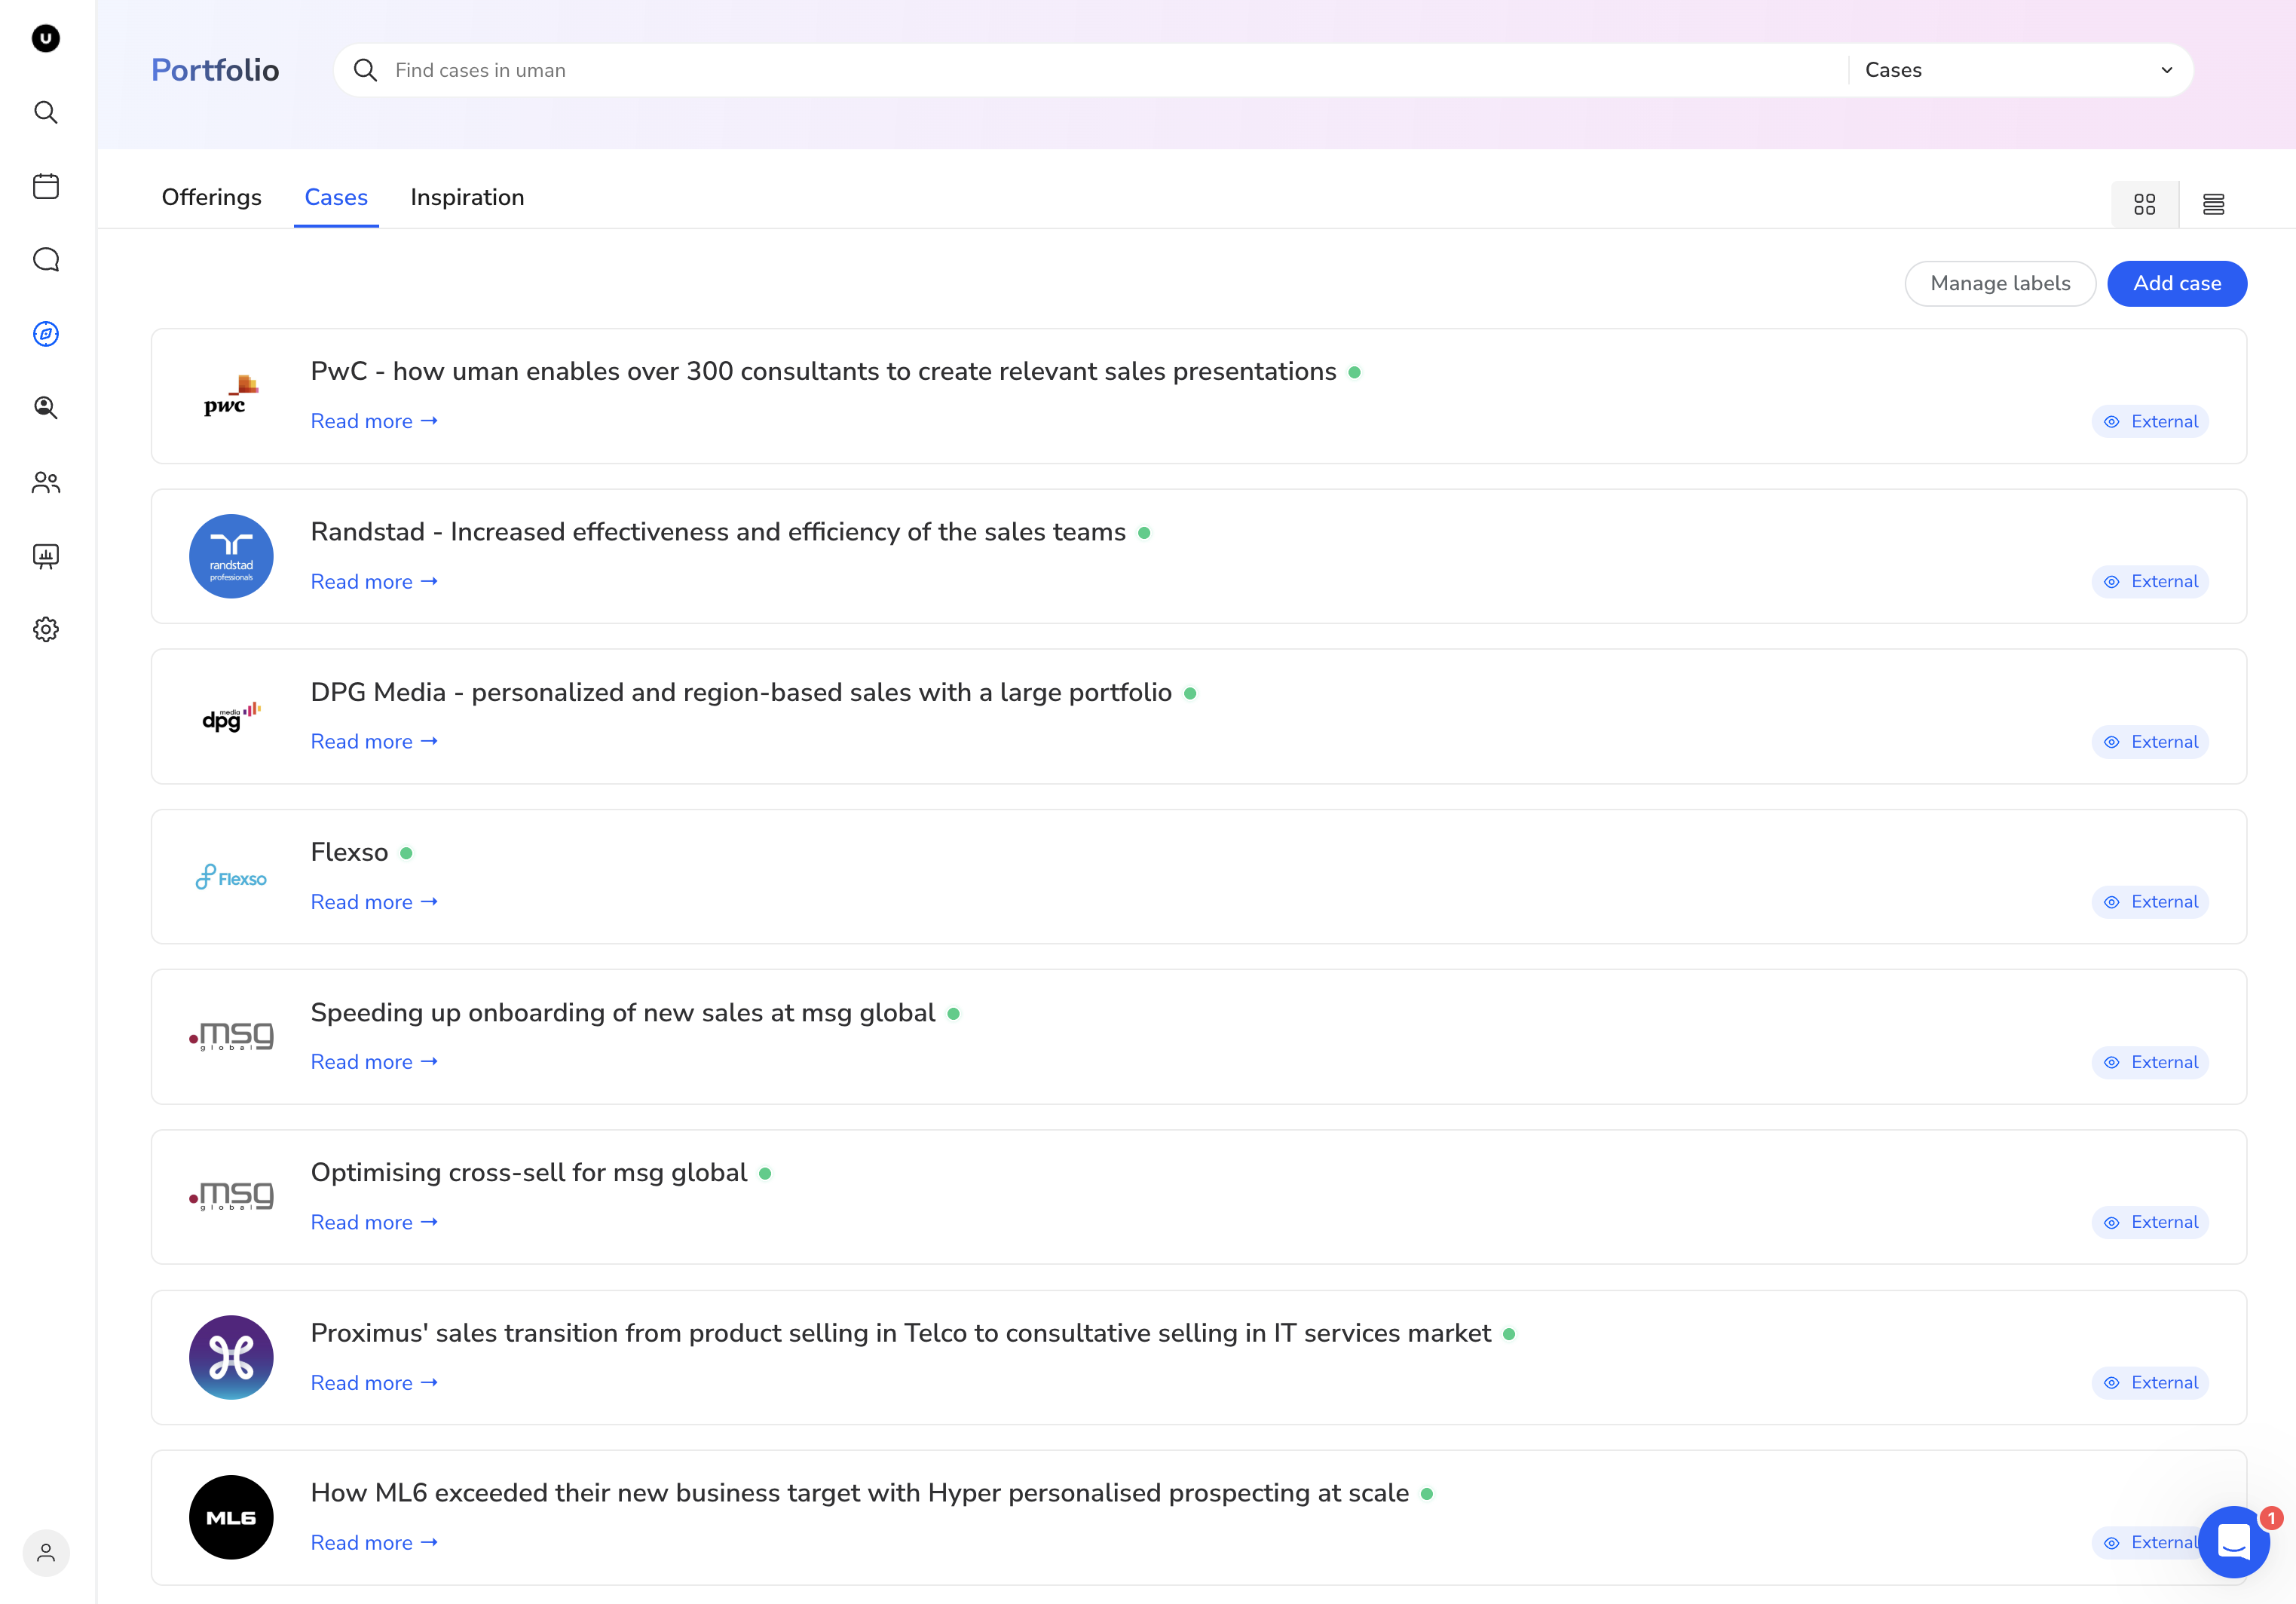Open the support chat widget bubble
The height and width of the screenshot is (1604, 2296).
[x=2233, y=1541]
